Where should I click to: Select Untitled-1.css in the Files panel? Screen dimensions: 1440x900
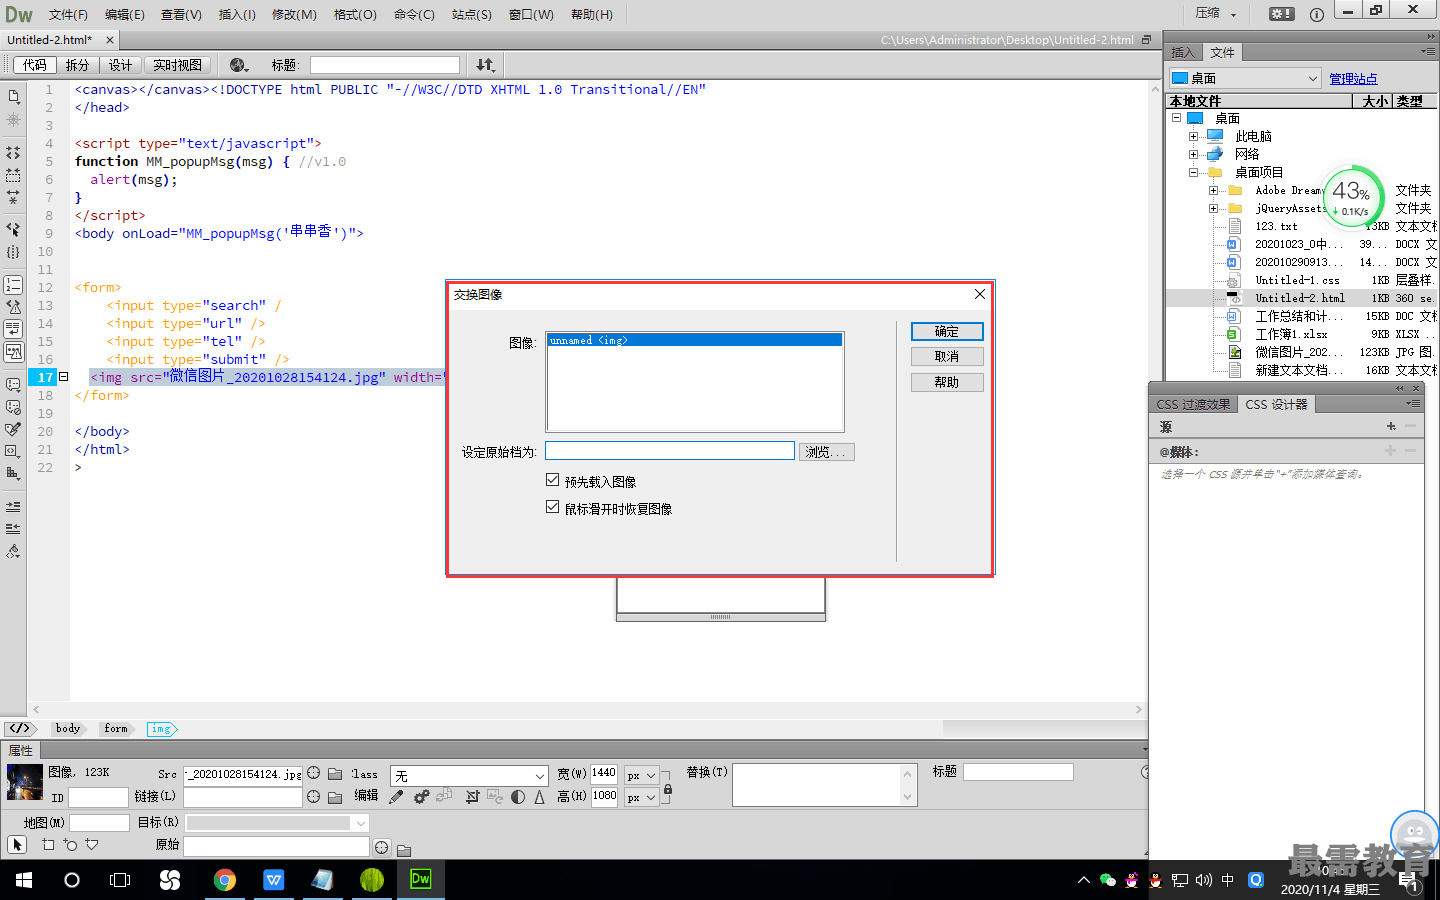click(1297, 280)
